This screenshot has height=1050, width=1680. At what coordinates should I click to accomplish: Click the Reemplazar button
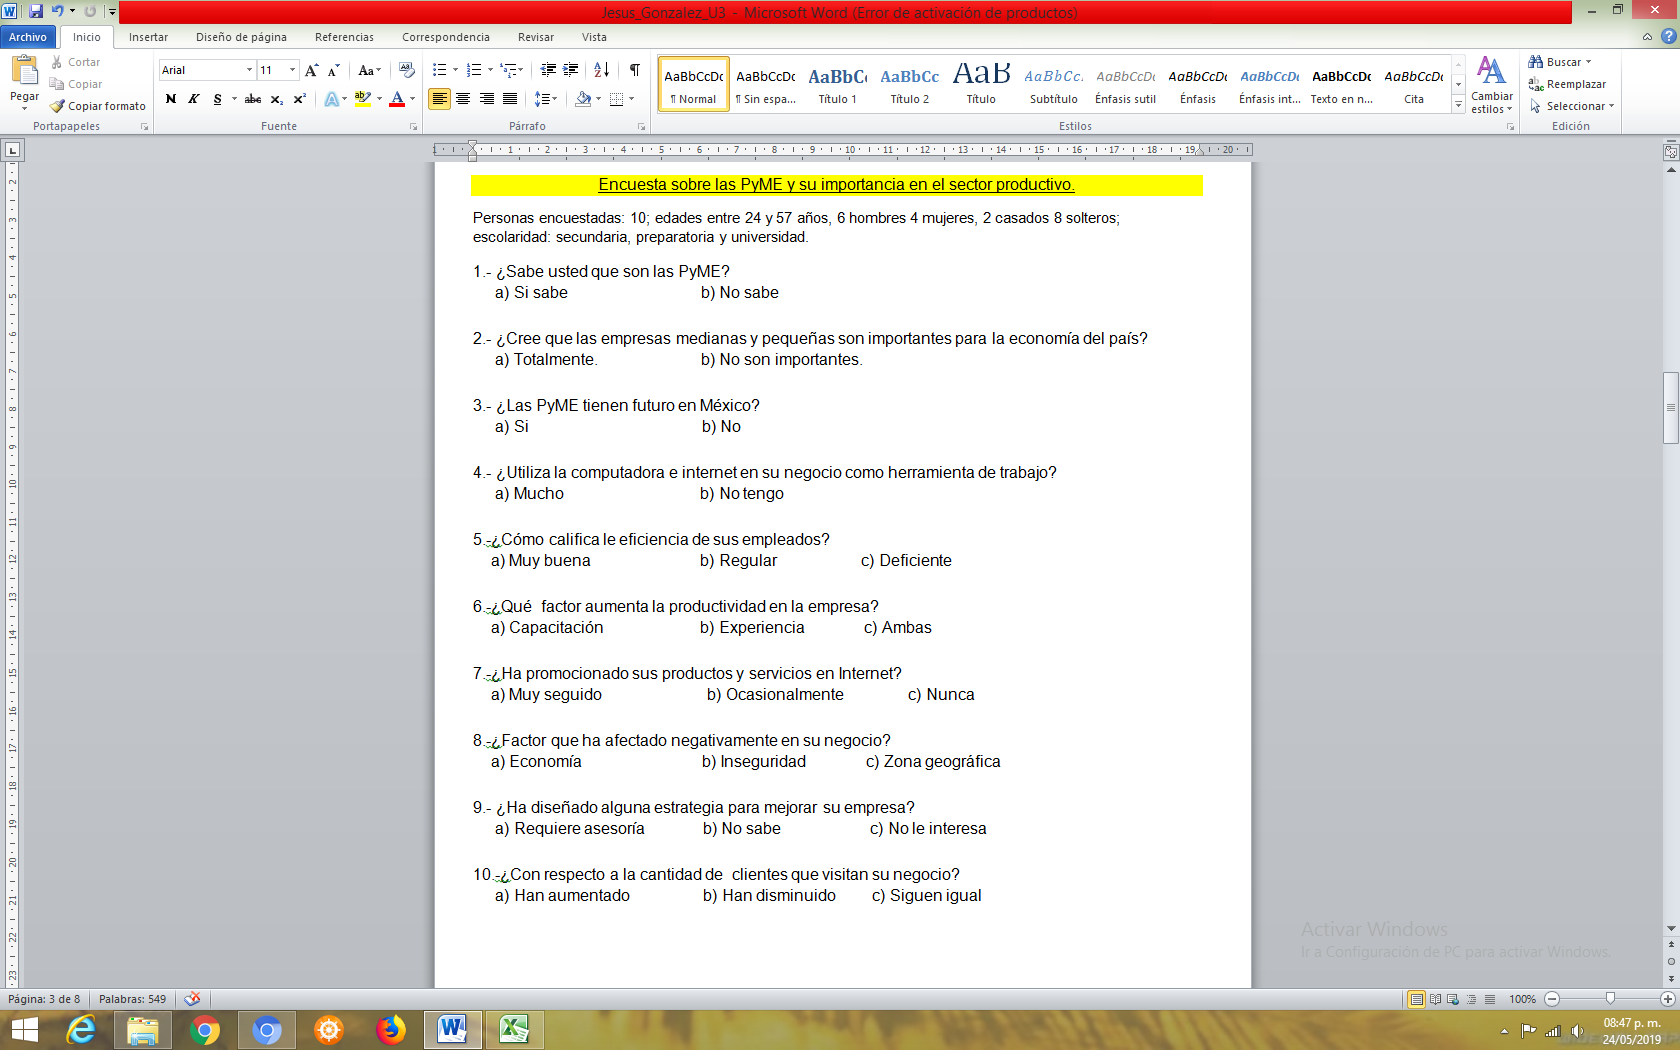(x=1567, y=84)
